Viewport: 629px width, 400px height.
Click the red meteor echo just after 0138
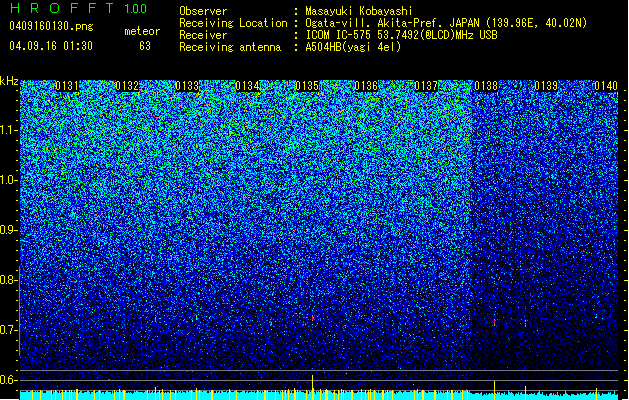point(494,322)
